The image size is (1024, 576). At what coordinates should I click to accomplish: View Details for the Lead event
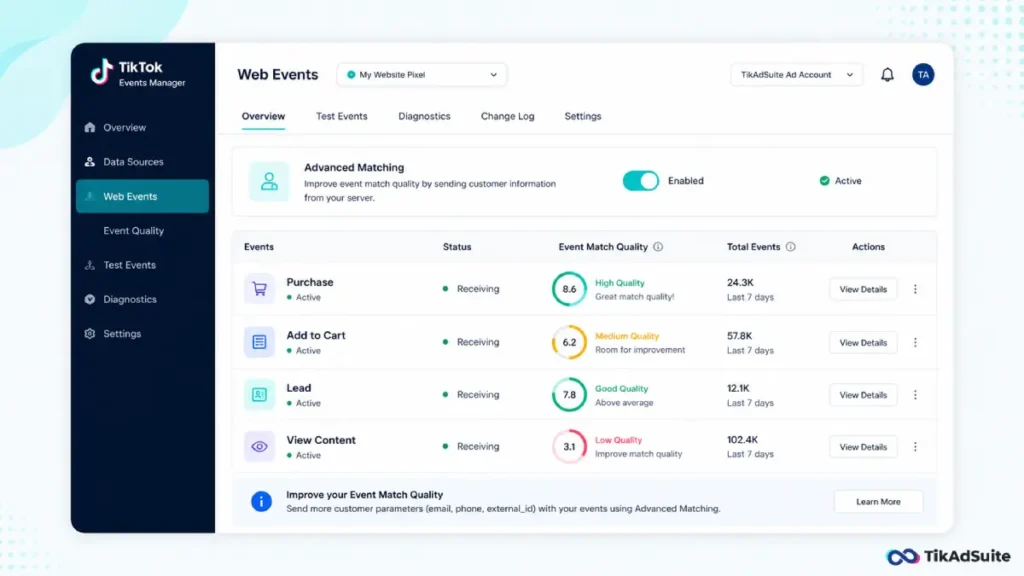pyautogui.click(x=863, y=395)
